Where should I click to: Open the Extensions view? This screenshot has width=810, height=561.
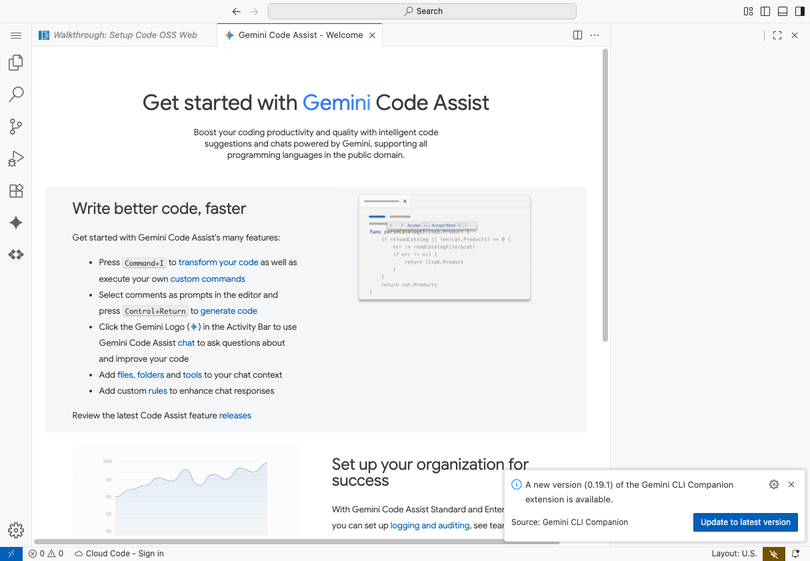(16, 191)
